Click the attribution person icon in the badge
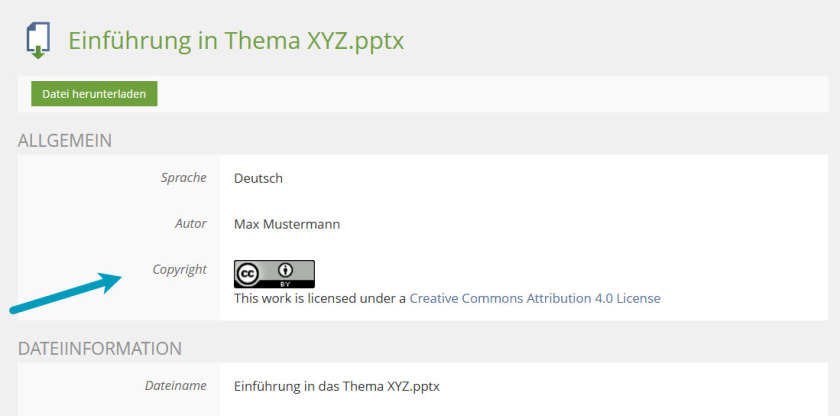 (x=287, y=270)
